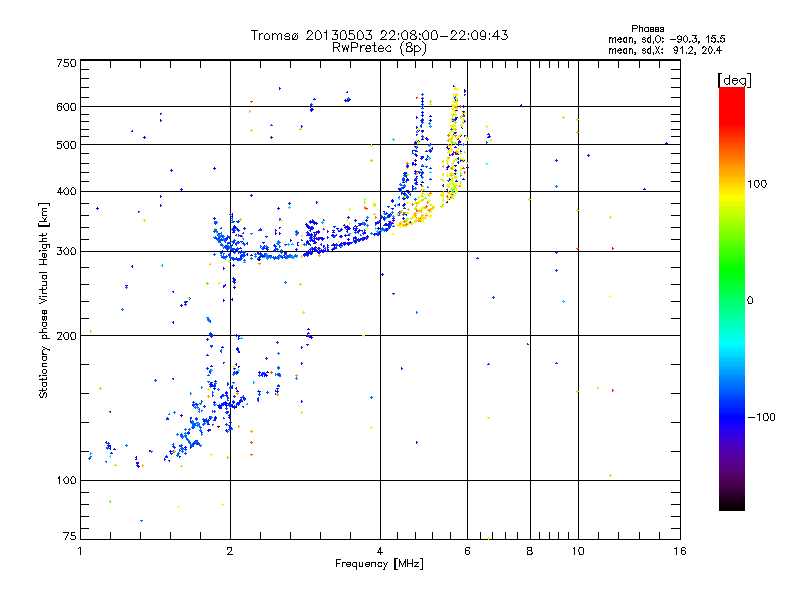Click the colorbar tick label '0'

[749, 301]
